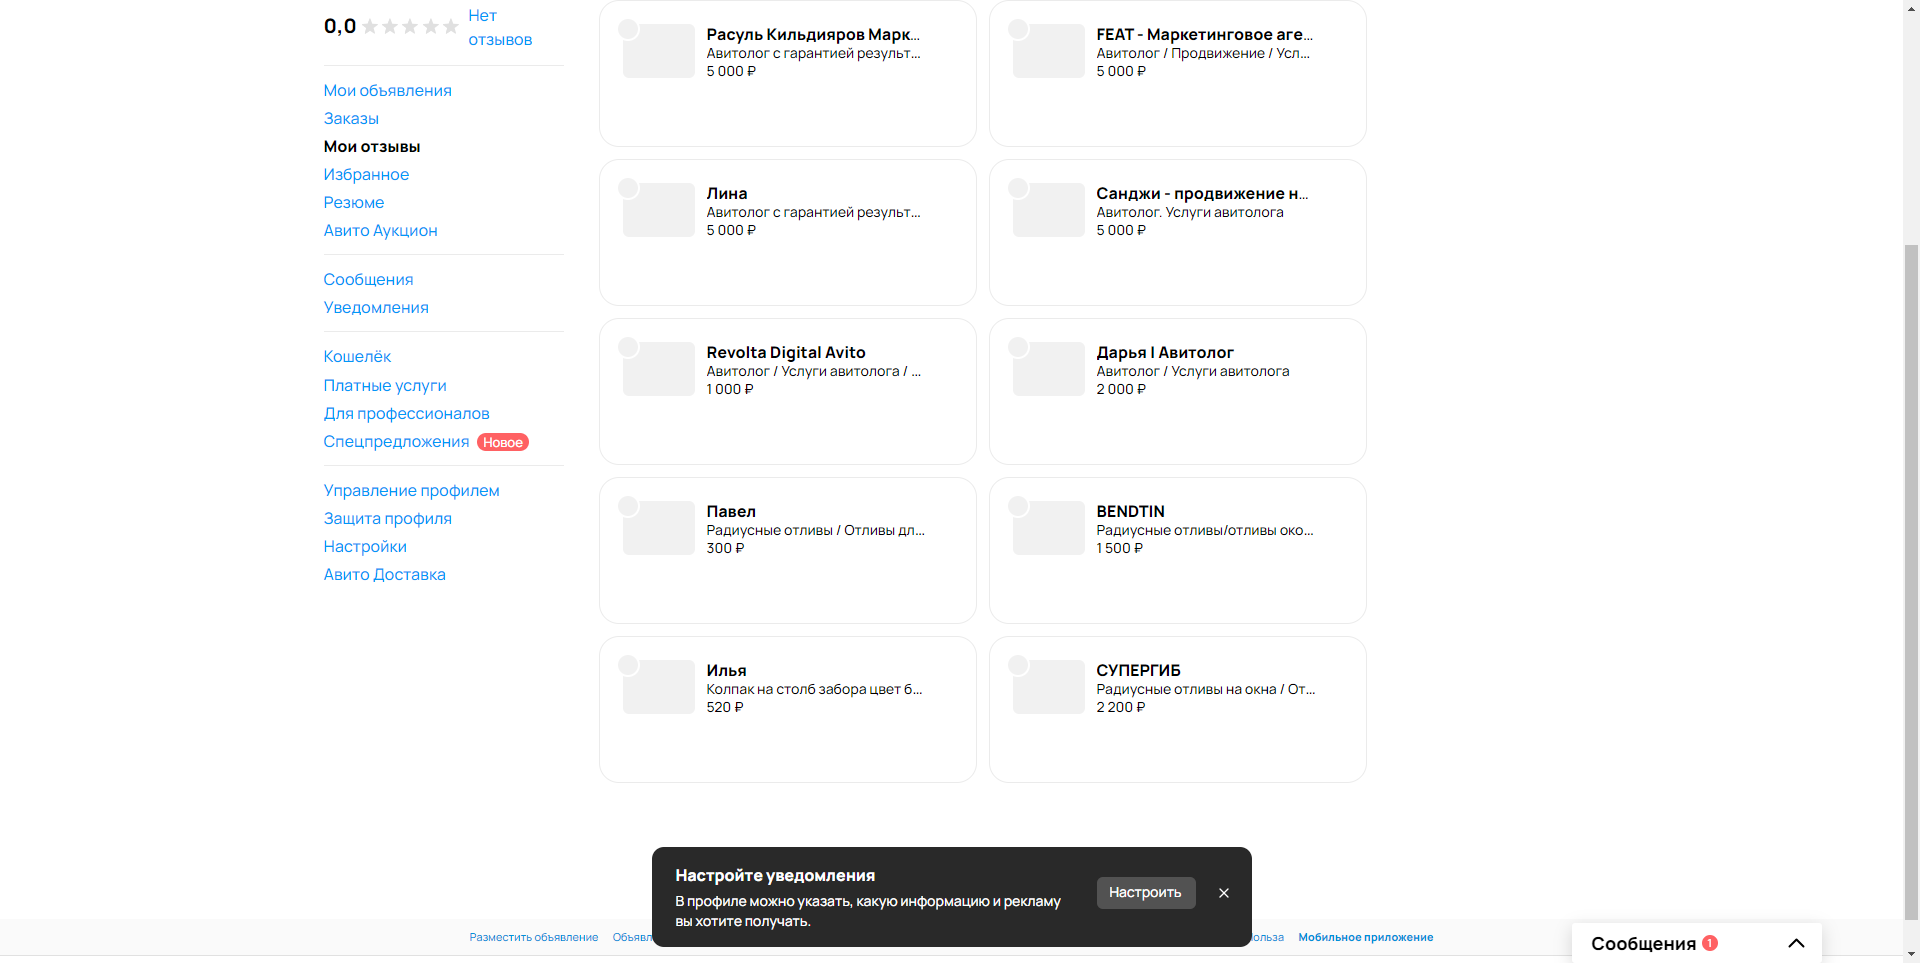
Task: Open Авито Доставка link
Action: coord(384,574)
